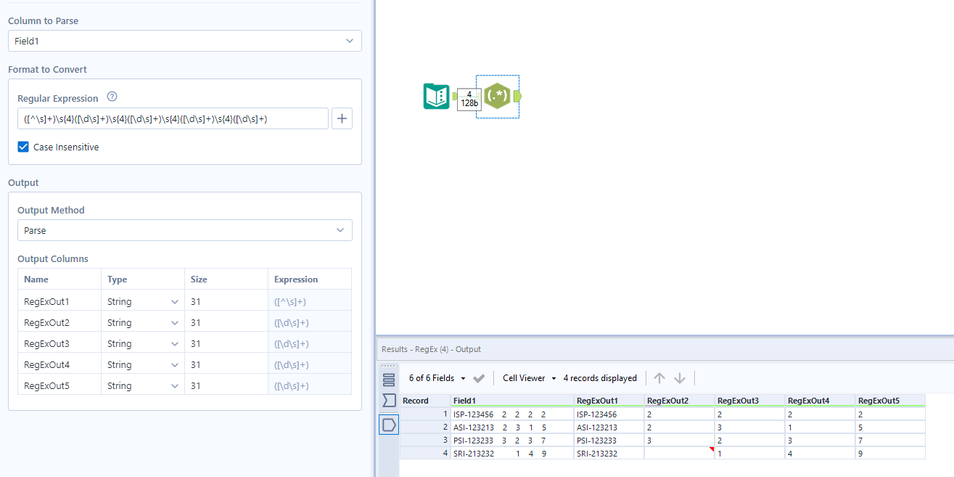The image size is (954, 477).
Task: Click the checkmark icon in results toolbar
Action: click(x=479, y=378)
